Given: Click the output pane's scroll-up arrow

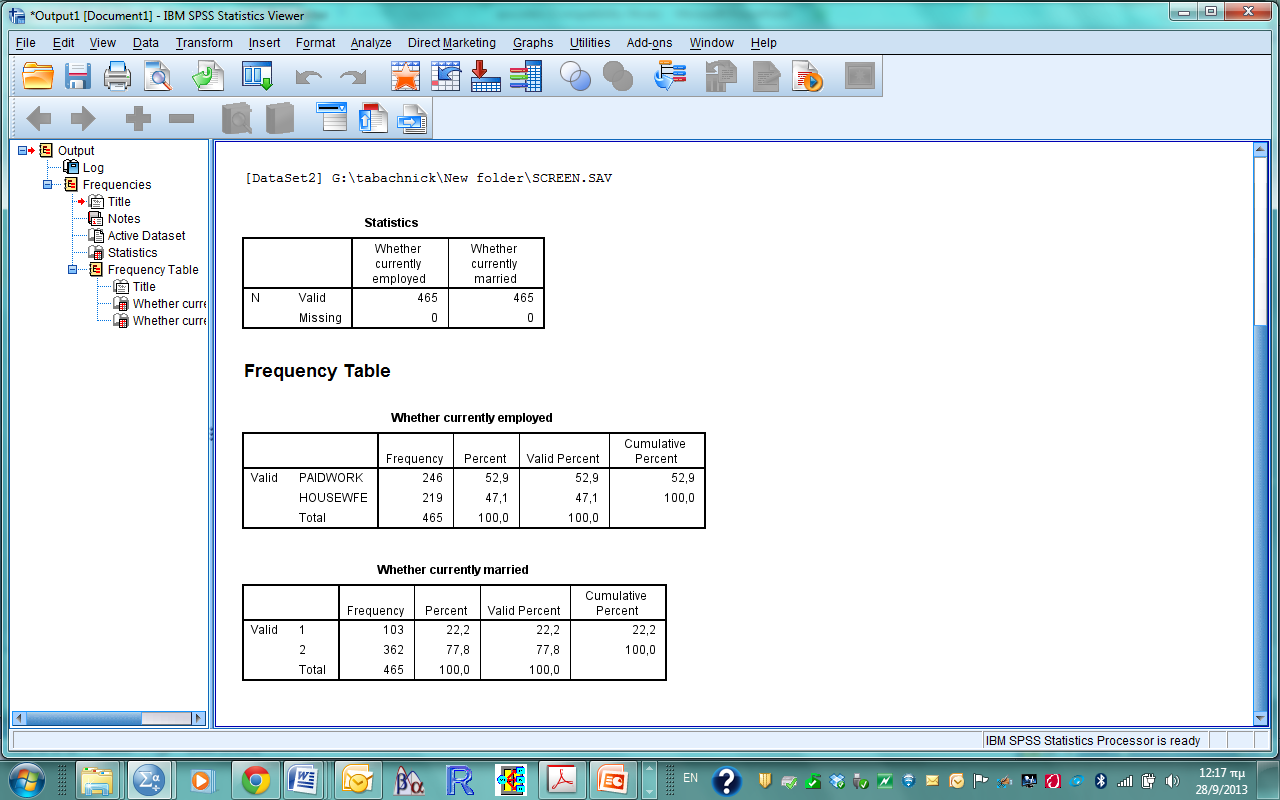Looking at the screenshot, I should coord(1260,150).
